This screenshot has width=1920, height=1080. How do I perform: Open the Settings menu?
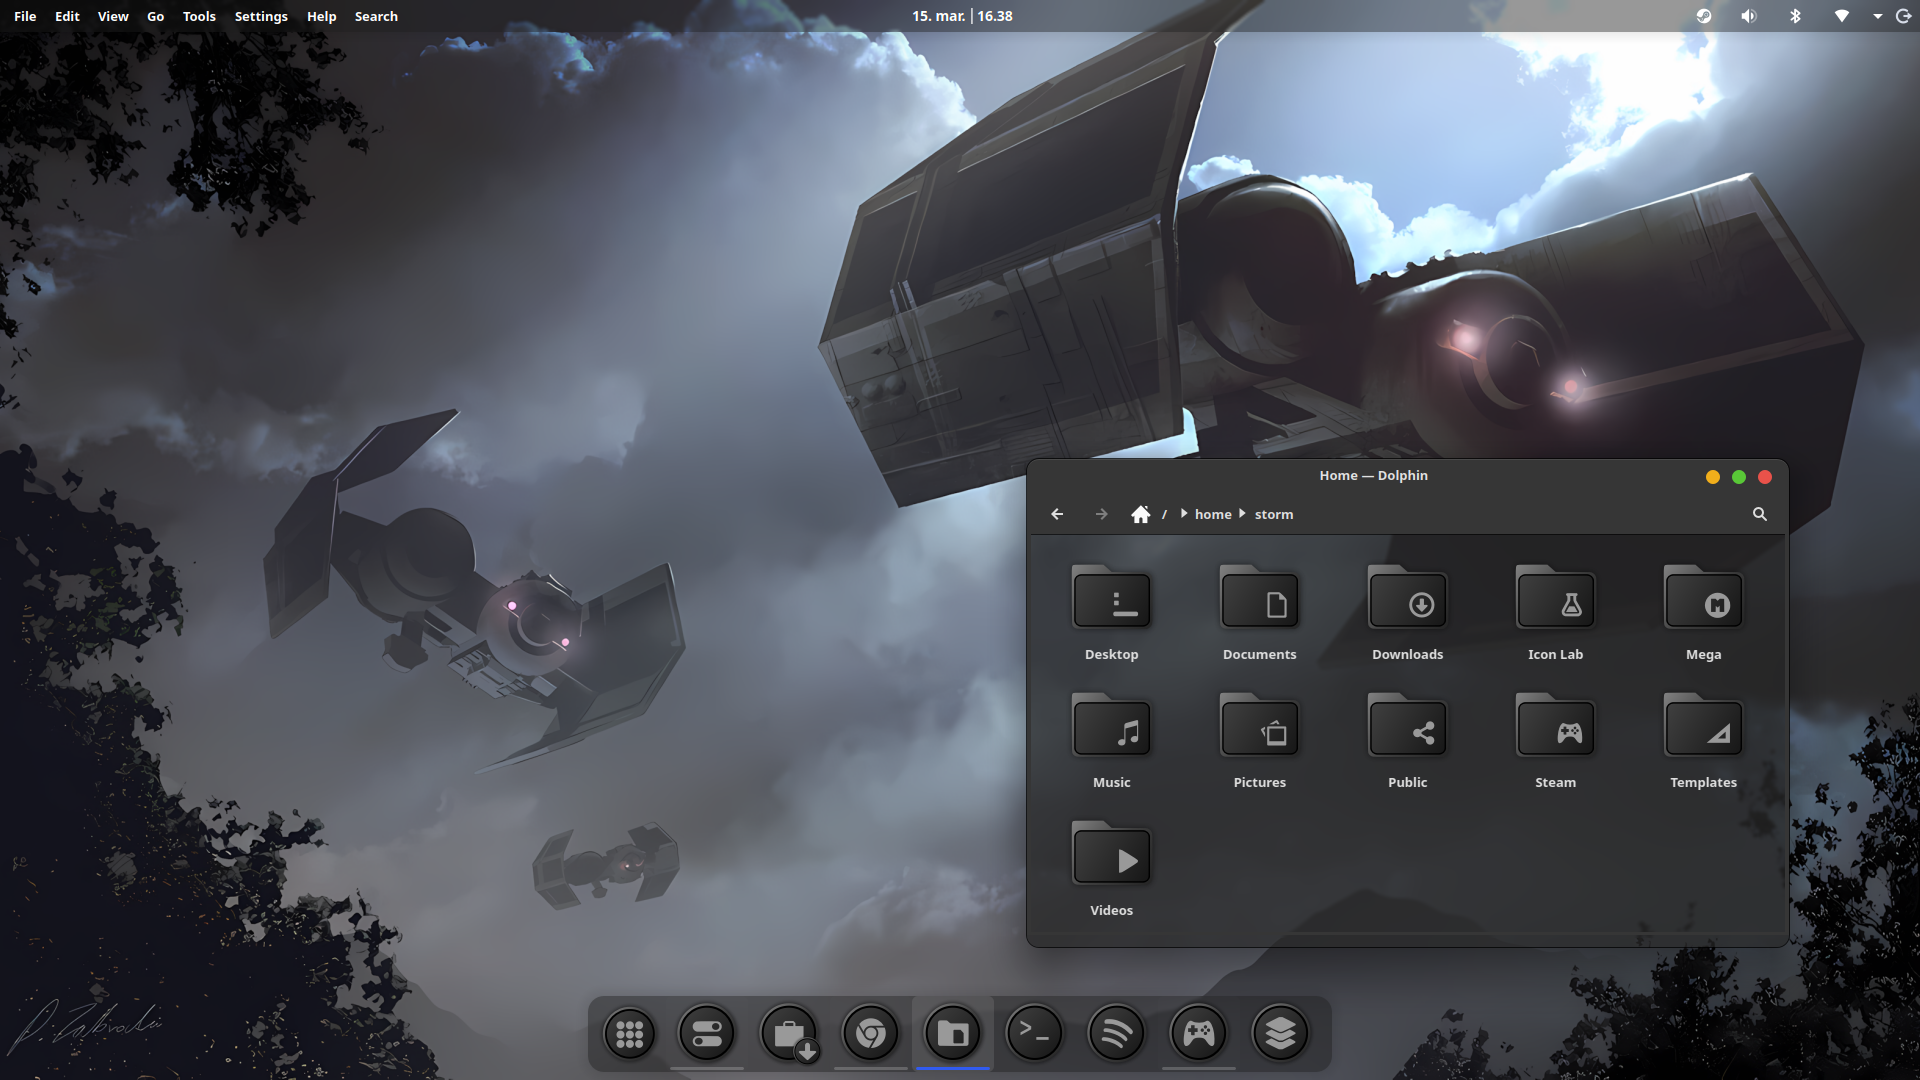[261, 16]
